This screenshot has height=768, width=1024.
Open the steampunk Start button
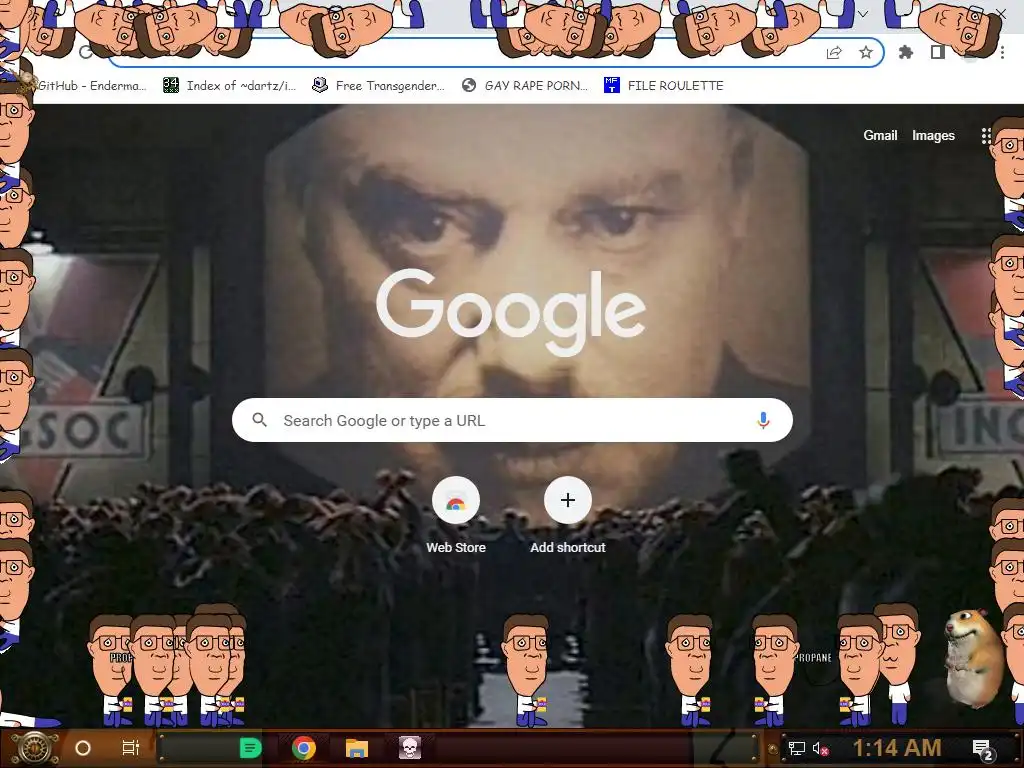tap(35, 748)
